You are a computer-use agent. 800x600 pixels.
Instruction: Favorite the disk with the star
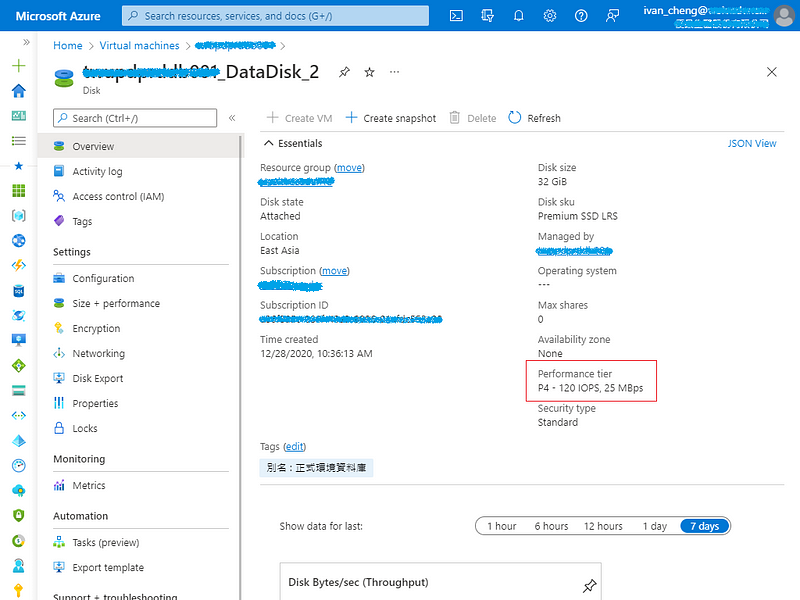click(369, 72)
